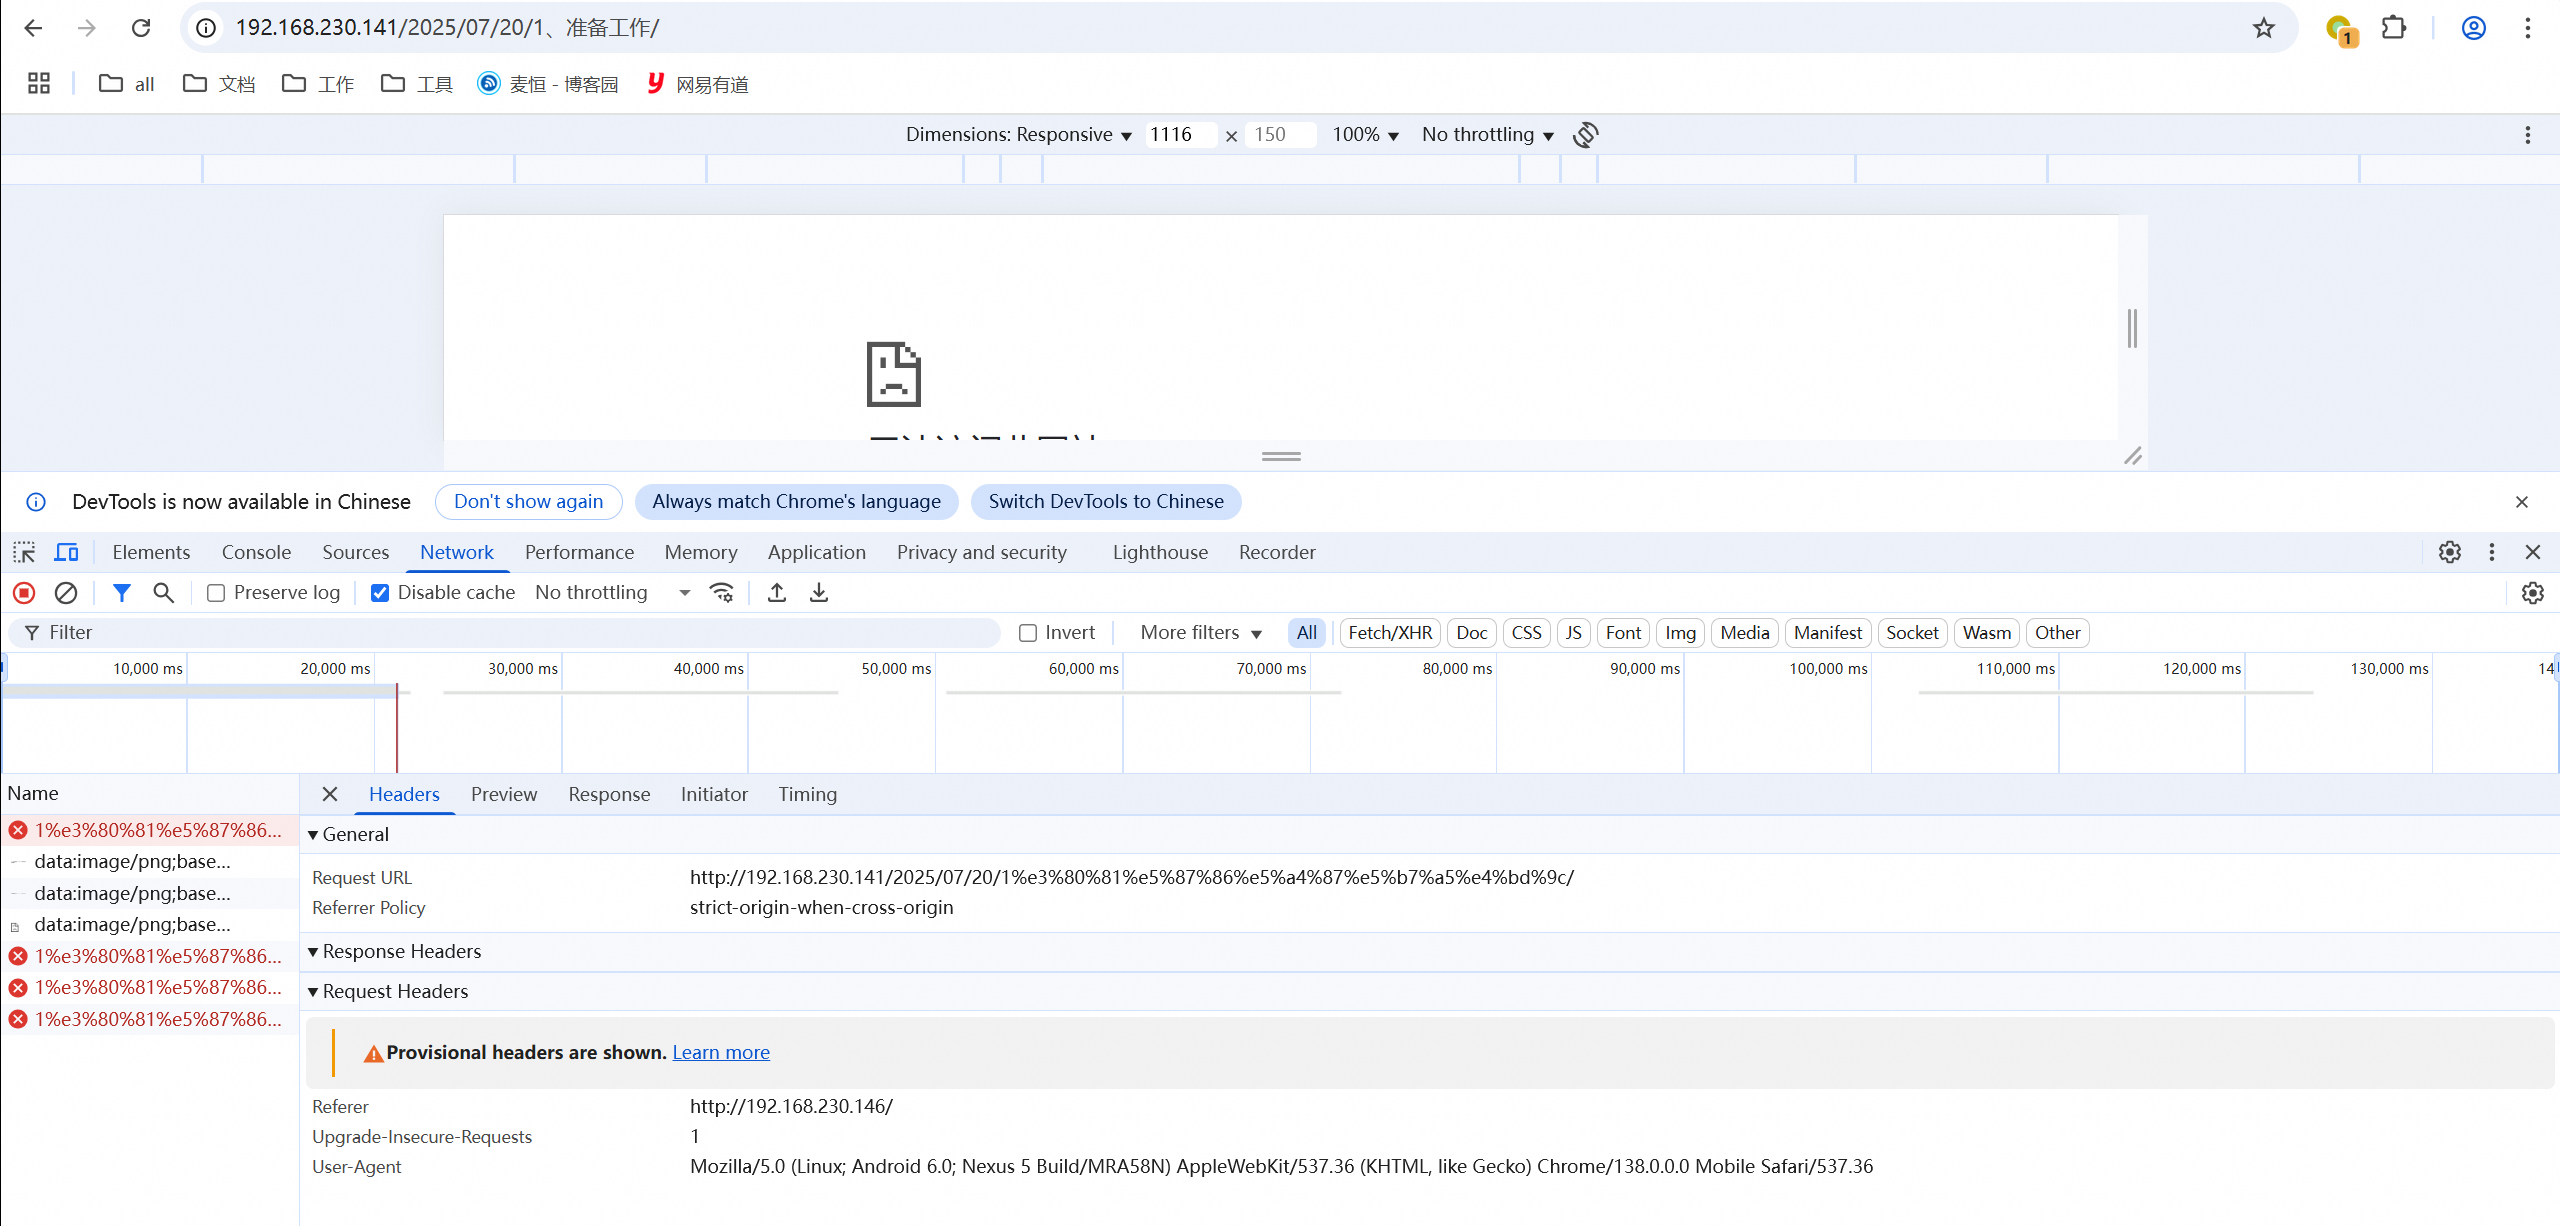
Task: Toggle the network filter funnel icon
Action: click(x=122, y=593)
